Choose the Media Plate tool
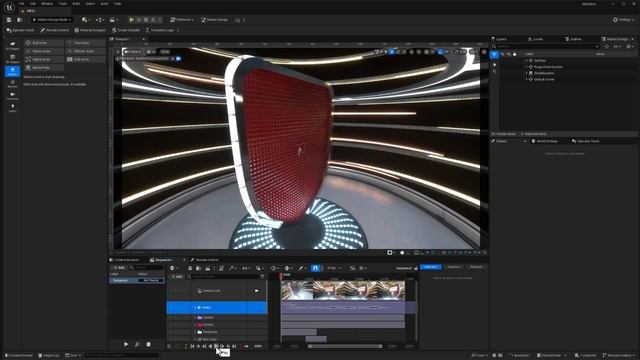The height and width of the screenshot is (360, 640). coord(44,68)
